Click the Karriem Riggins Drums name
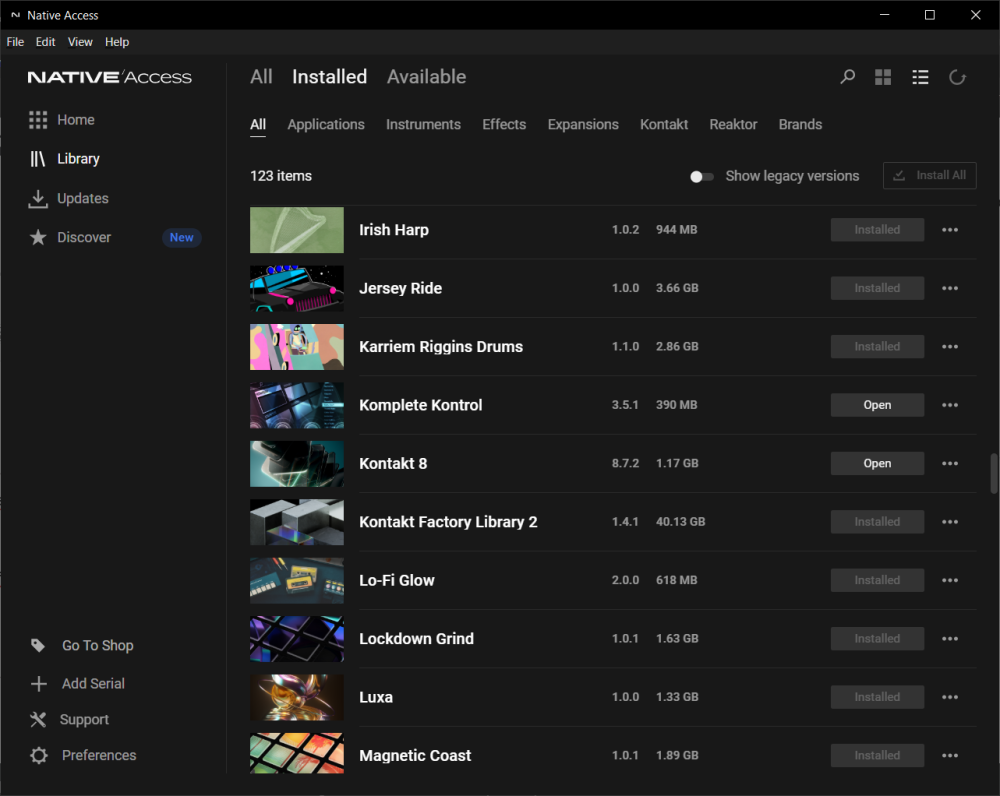Screen dimensions: 1000x796 pyautogui.click(x=441, y=346)
